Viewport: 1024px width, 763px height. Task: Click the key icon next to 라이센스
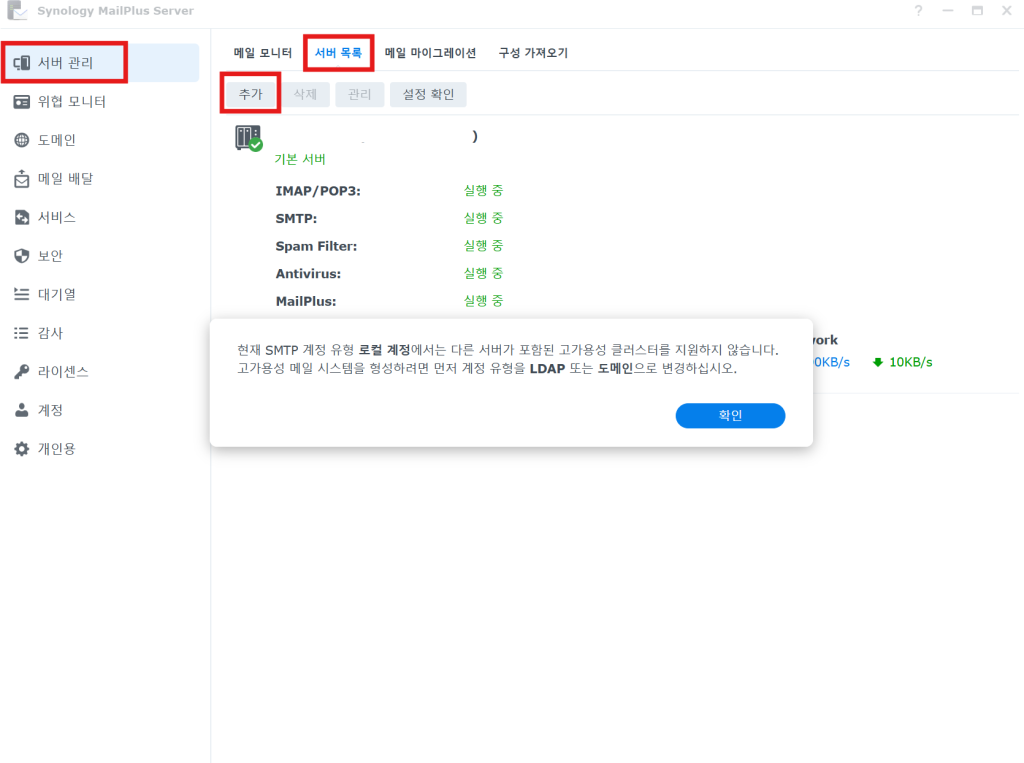point(22,372)
